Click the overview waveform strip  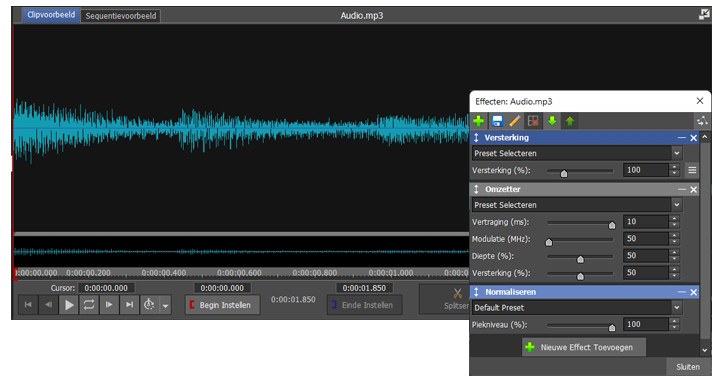point(242,251)
